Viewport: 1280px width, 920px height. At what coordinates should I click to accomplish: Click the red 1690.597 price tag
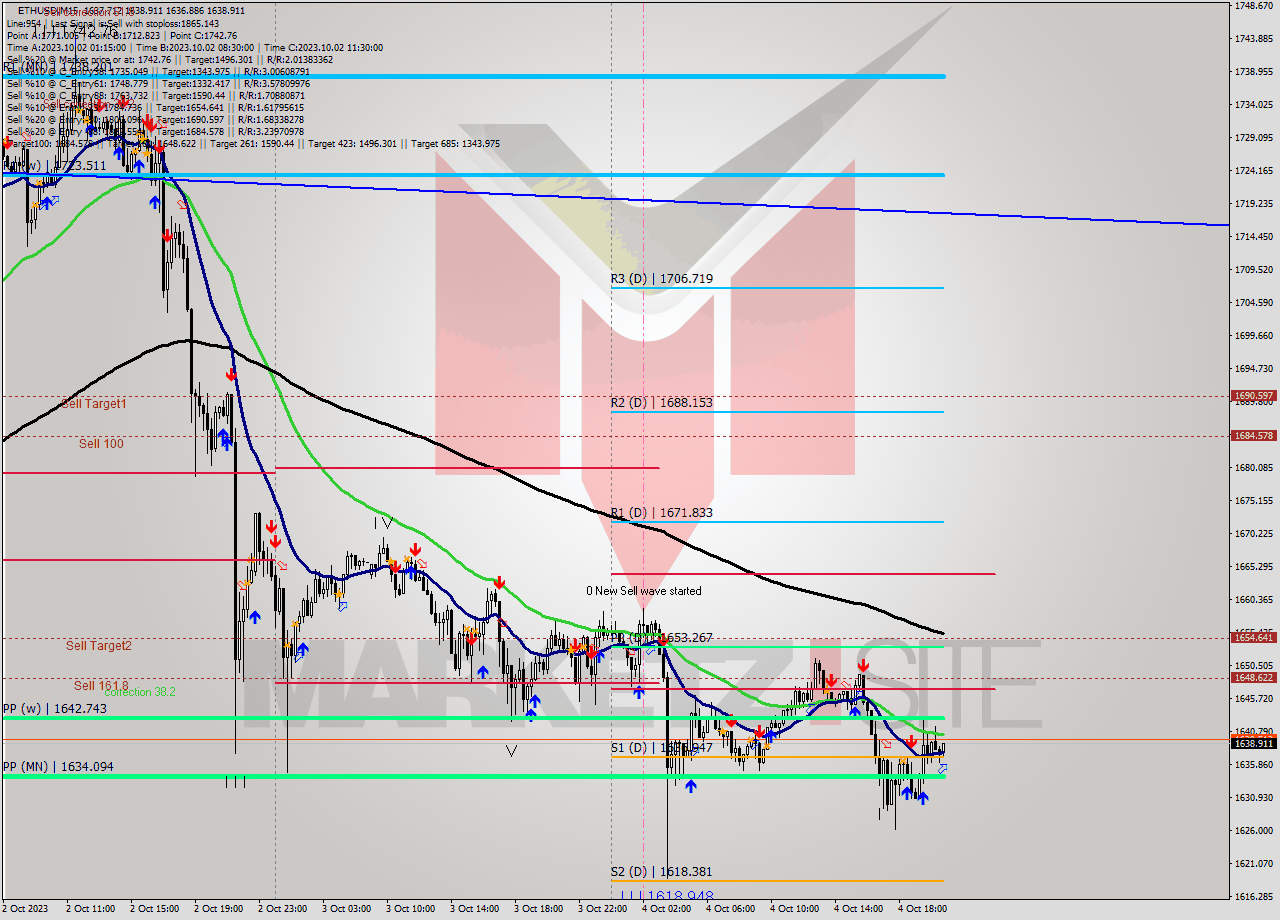pyautogui.click(x=1253, y=396)
